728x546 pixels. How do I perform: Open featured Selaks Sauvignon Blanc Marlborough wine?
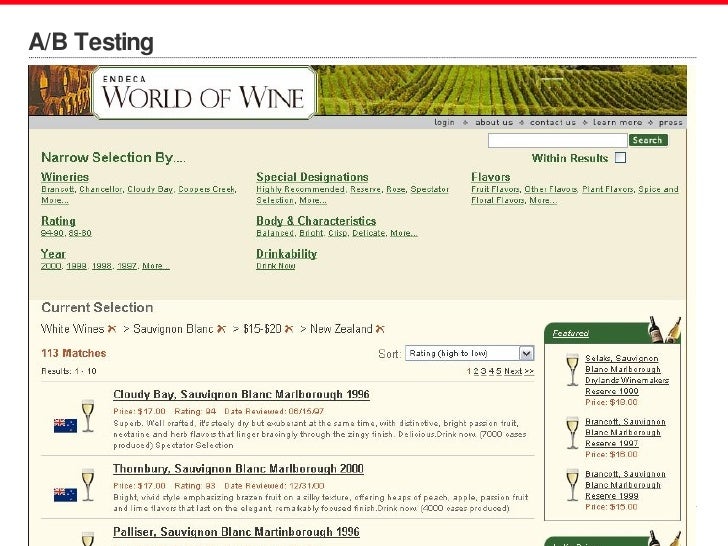627,375
